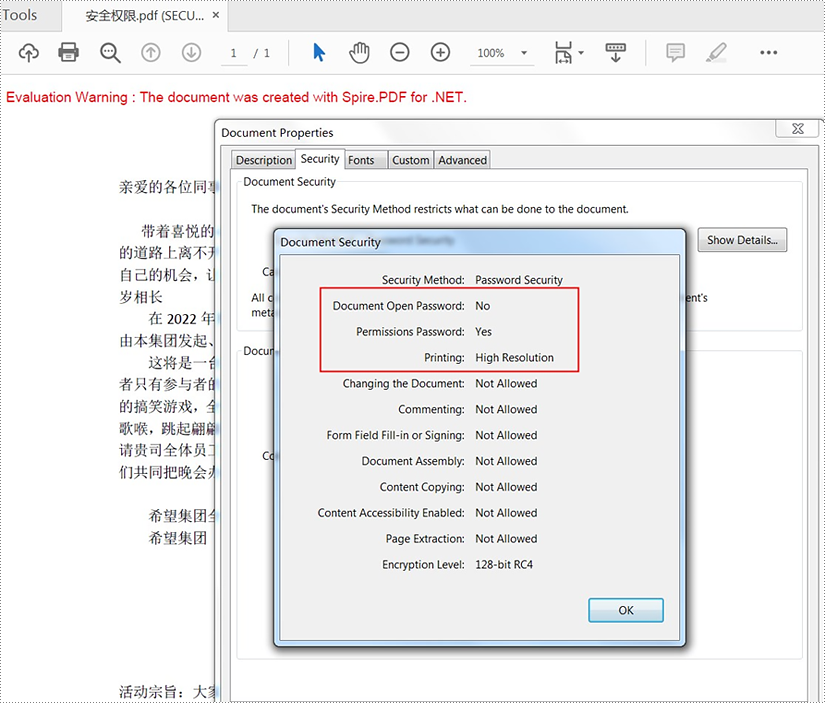The width and height of the screenshot is (825, 703).
Task: Open the Advanced tab
Action: pyautogui.click(x=462, y=160)
